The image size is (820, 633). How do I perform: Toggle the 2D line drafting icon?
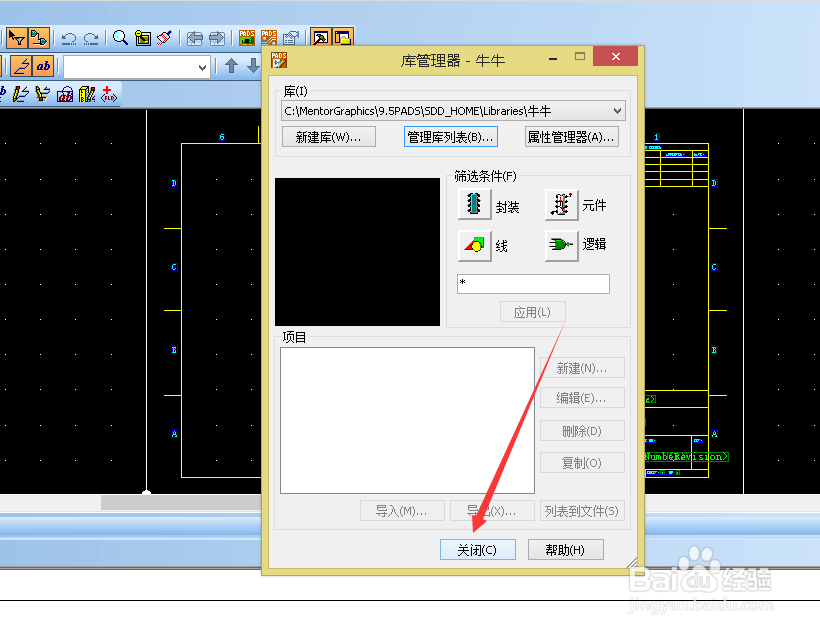[x=21, y=66]
